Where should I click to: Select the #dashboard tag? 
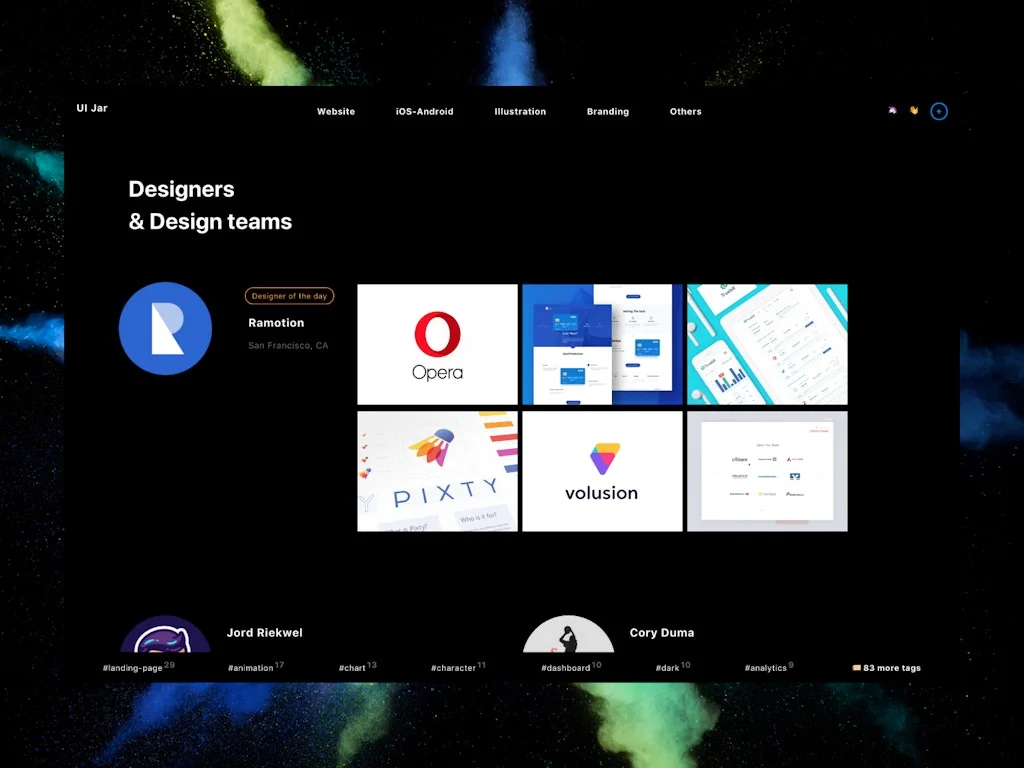tap(565, 667)
